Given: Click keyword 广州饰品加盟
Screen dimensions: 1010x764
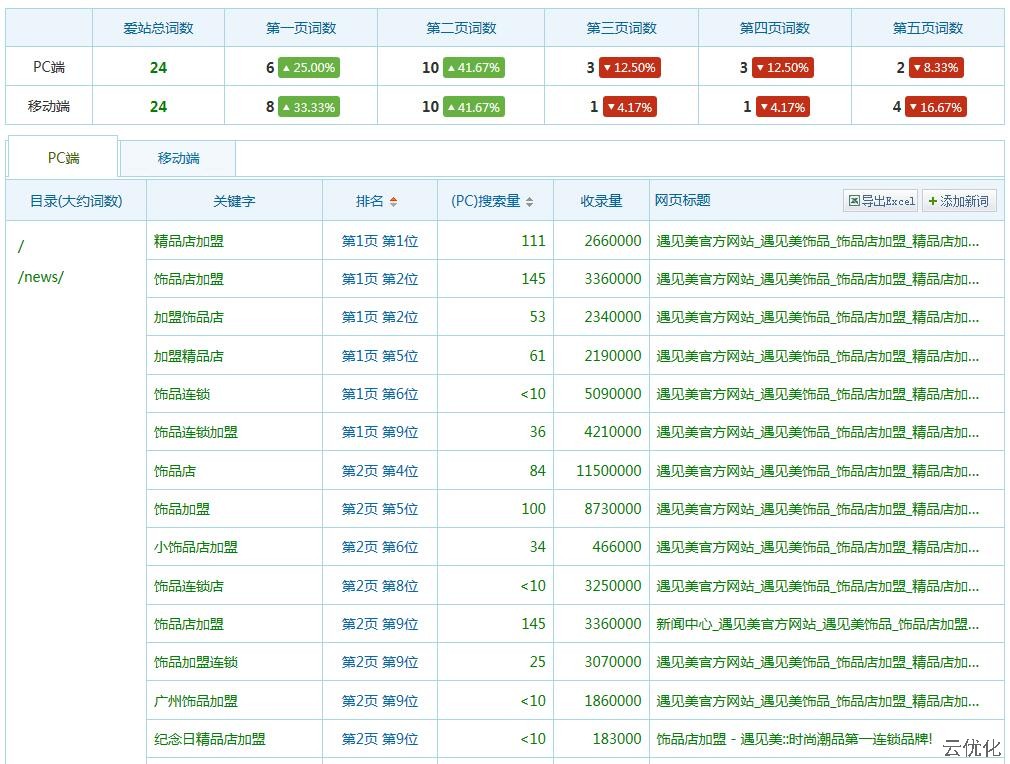Looking at the screenshot, I should pos(196,701).
